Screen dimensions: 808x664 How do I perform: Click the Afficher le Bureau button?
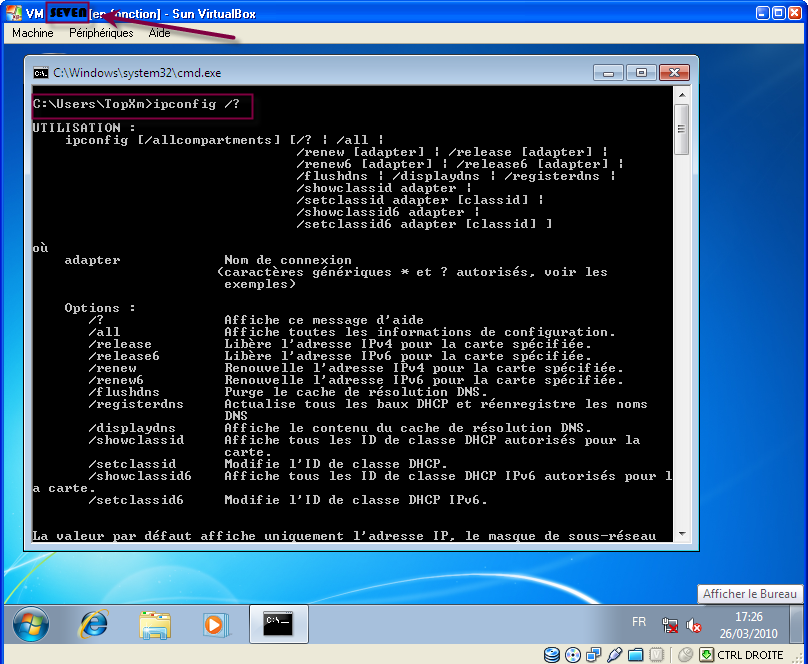(749, 594)
